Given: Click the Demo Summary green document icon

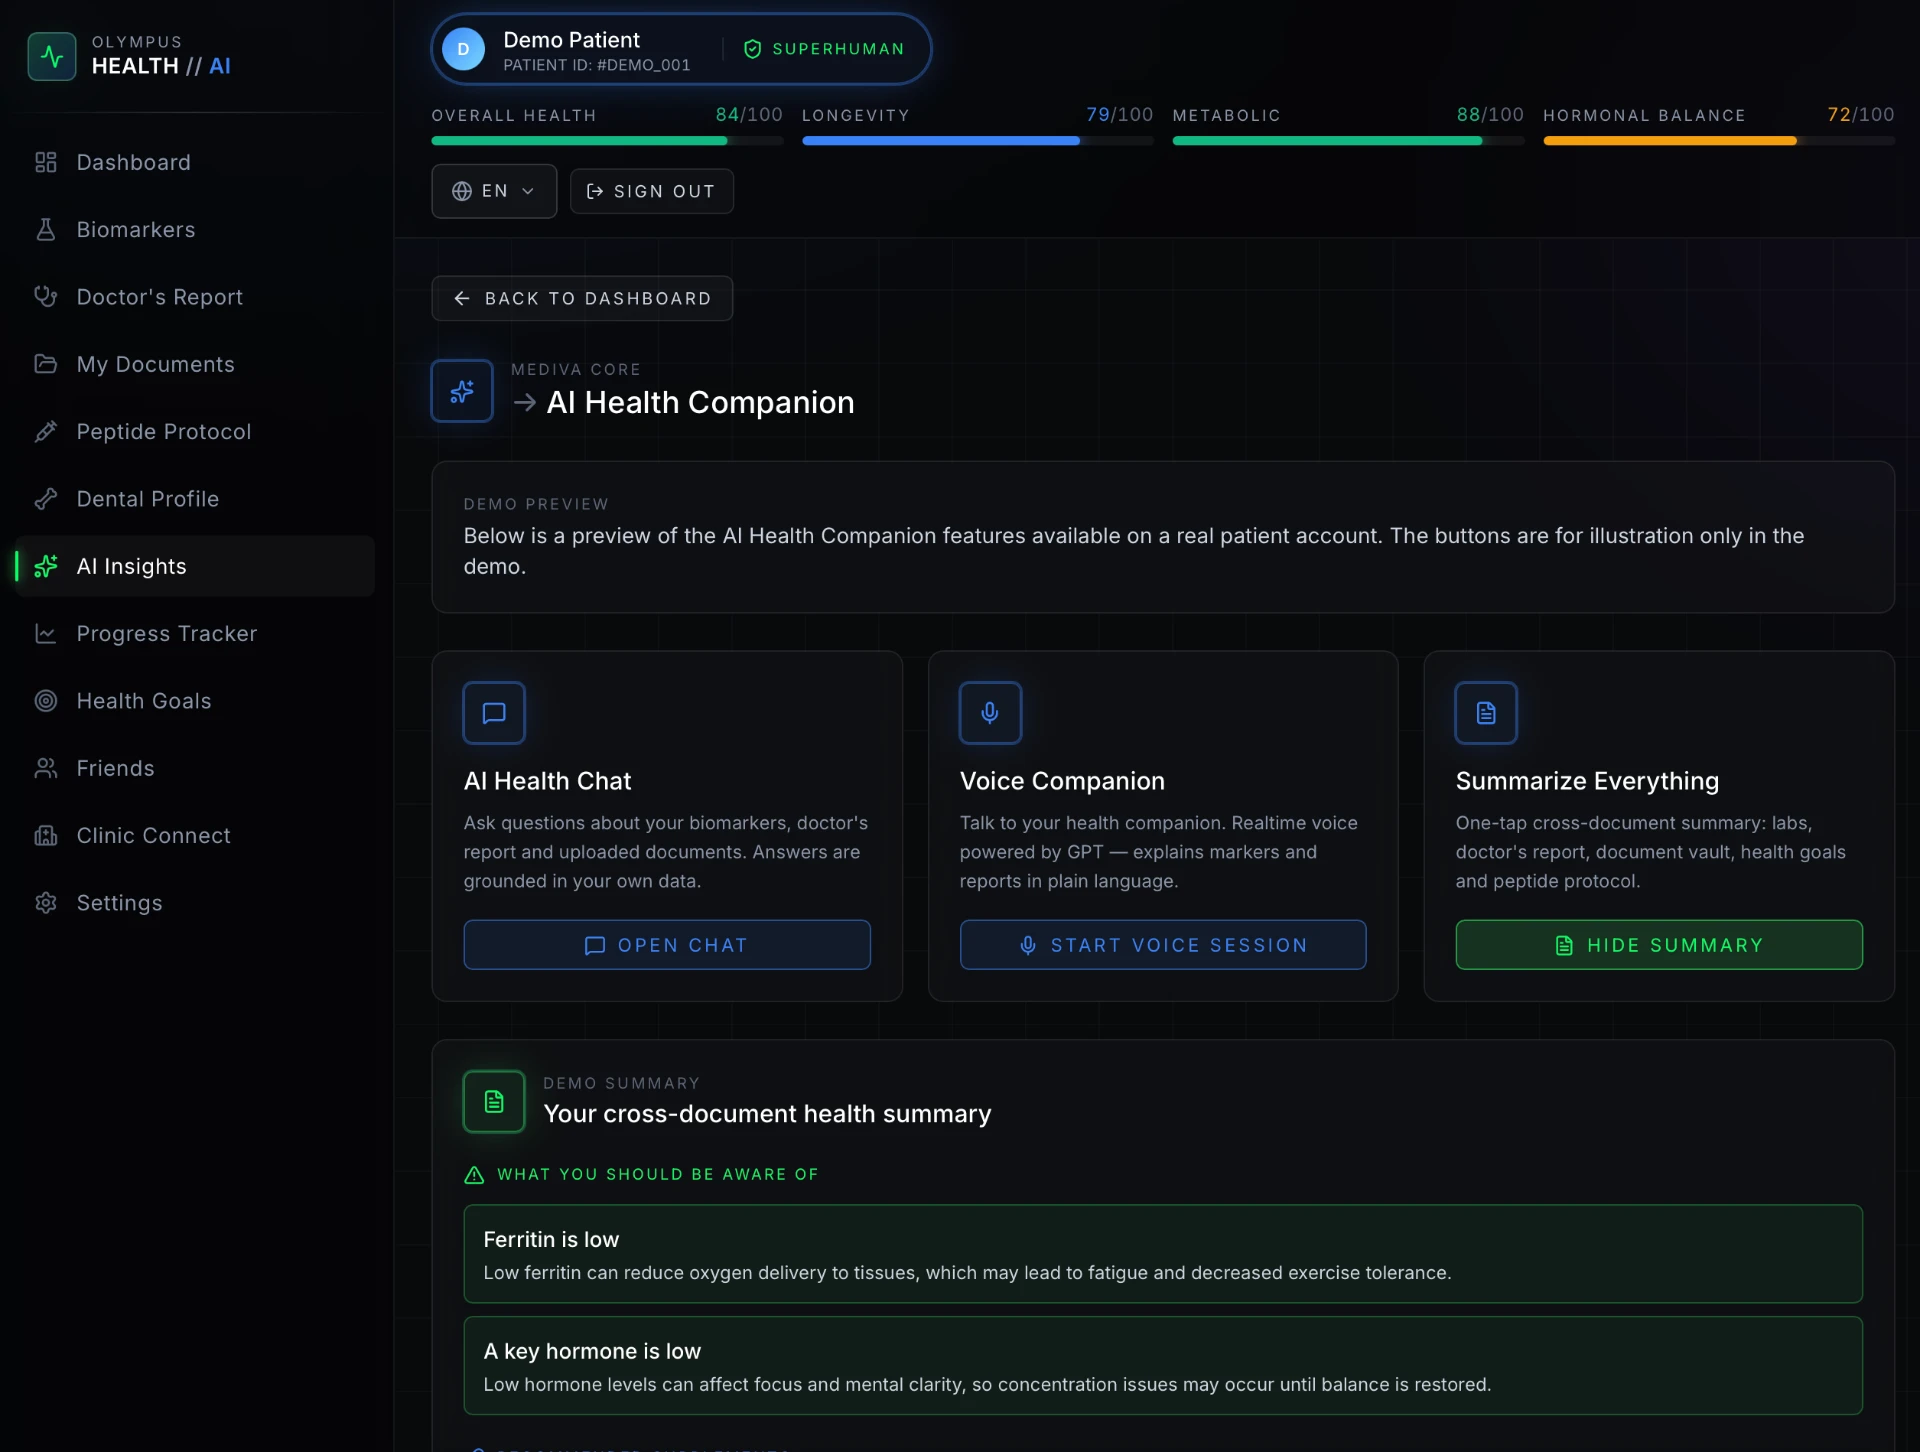Looking at the screenshot, I should (x=494, y=1102).
